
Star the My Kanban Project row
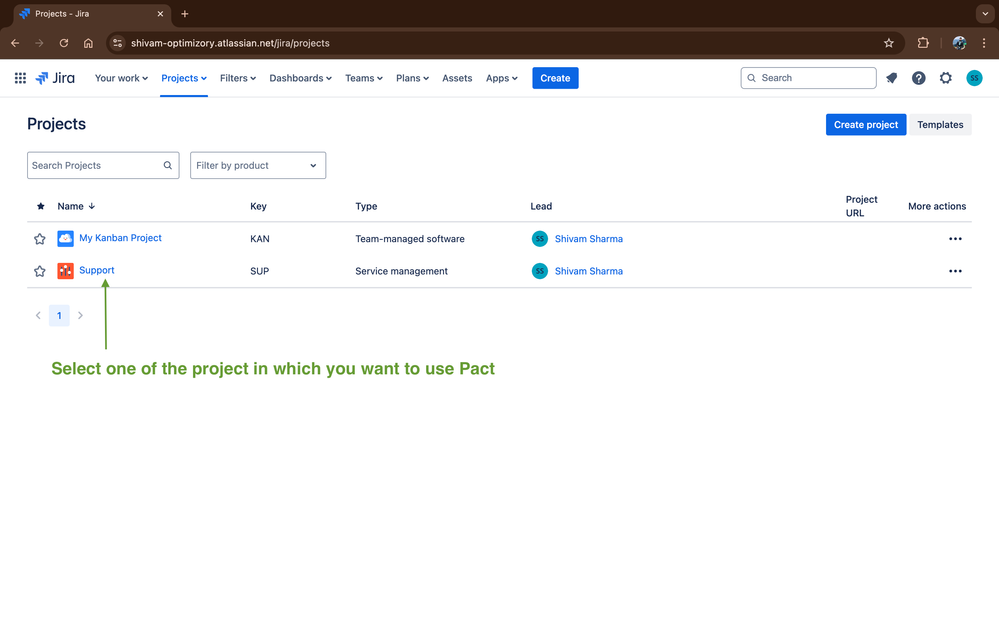tap(40, 239)
